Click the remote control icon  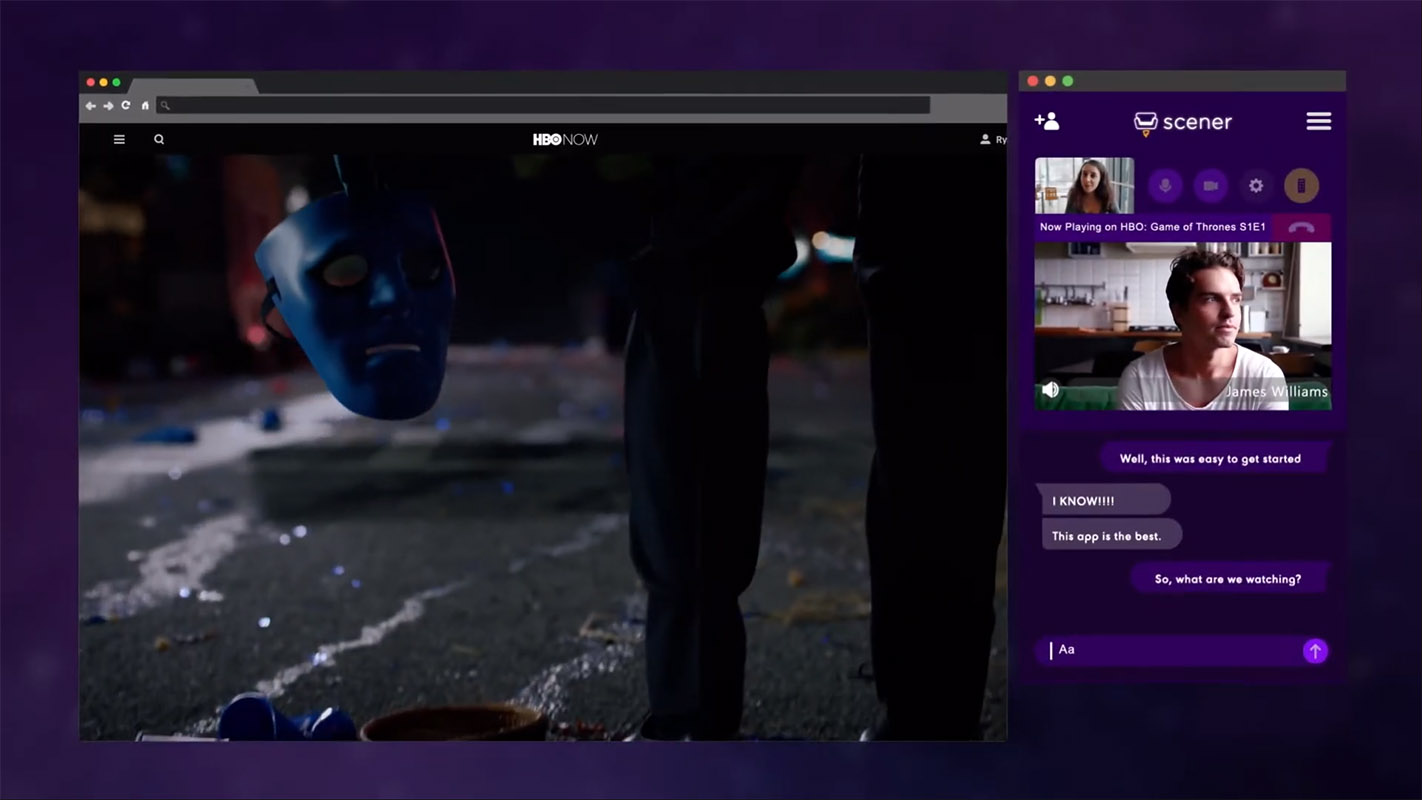pyautogui.click(x=1301, y=186)
